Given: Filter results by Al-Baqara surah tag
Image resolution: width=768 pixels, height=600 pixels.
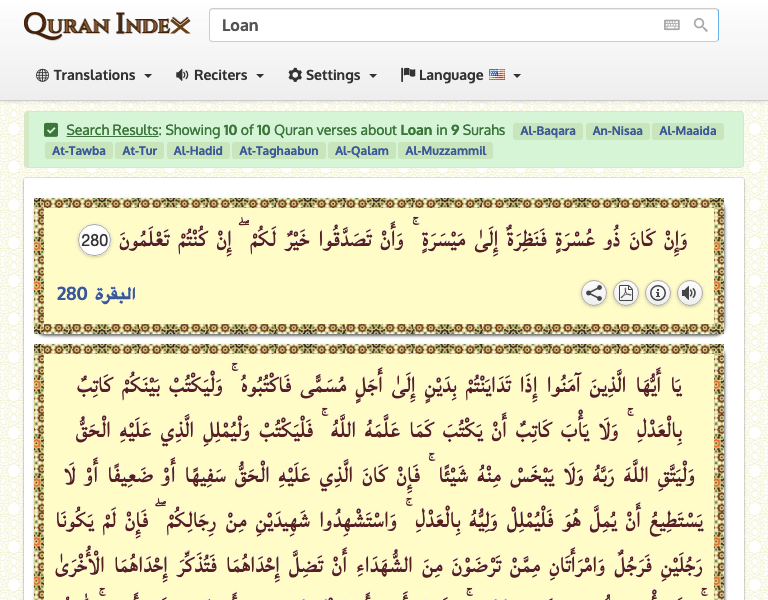Looking at the screenshot, I should [548, 131].
